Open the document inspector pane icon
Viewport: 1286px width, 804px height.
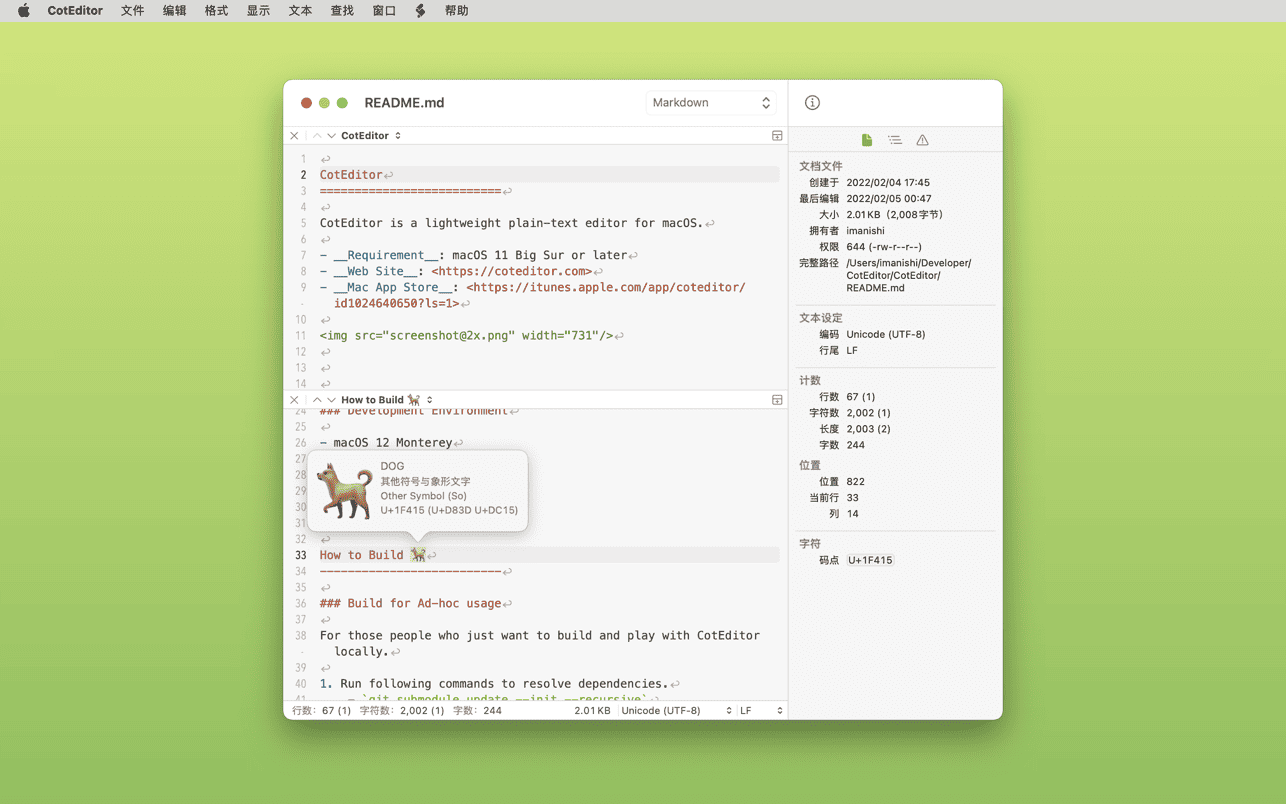coord(867,140)
